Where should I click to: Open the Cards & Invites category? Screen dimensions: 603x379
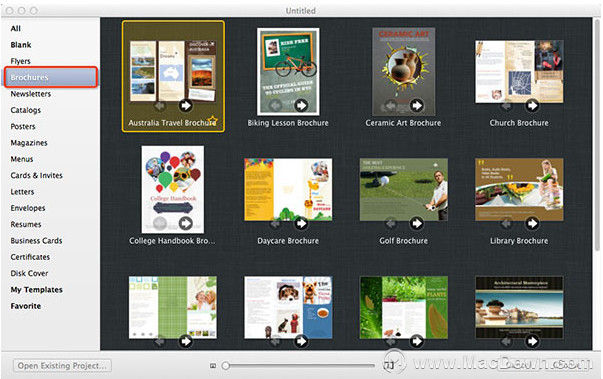click(x=37, y=175)
